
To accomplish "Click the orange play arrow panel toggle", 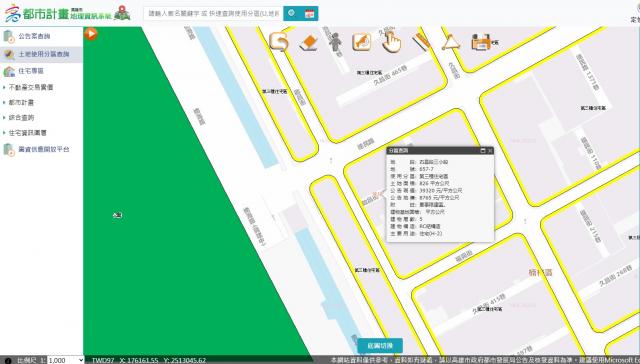I will 91,33.
